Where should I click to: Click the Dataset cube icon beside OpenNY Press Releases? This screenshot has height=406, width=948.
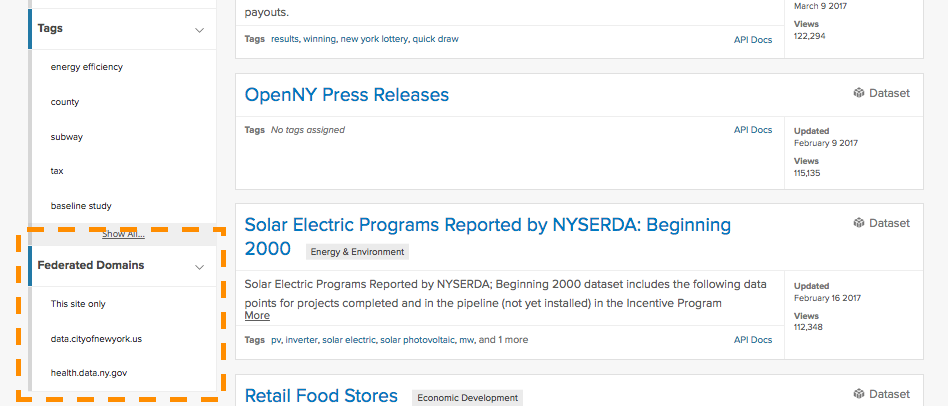click(859, 93)
